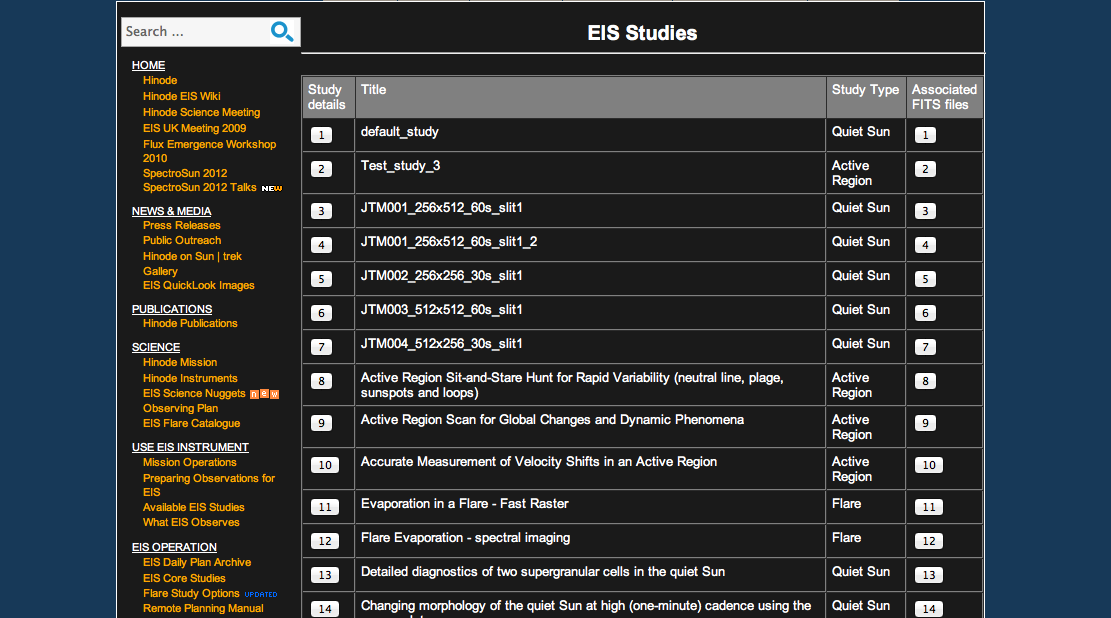Open study details button 1 for default_study
The height and width of the screenshot is (618, 1111).
(x=321, y=135)
